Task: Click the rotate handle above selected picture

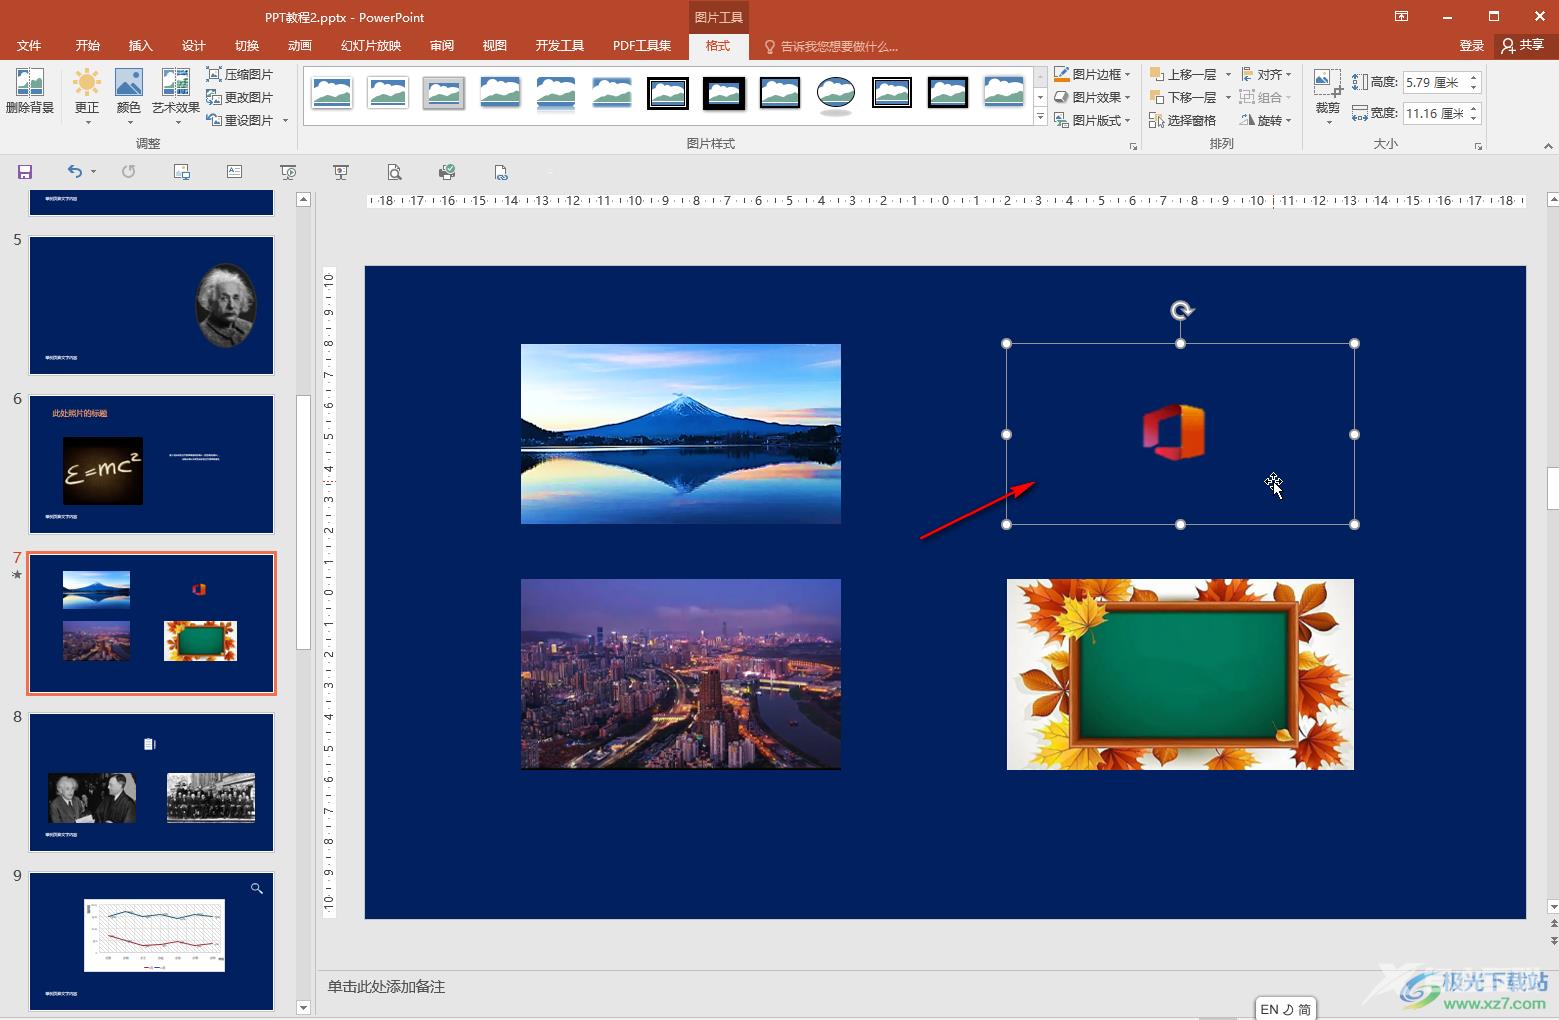Action: coord(1182,311)
